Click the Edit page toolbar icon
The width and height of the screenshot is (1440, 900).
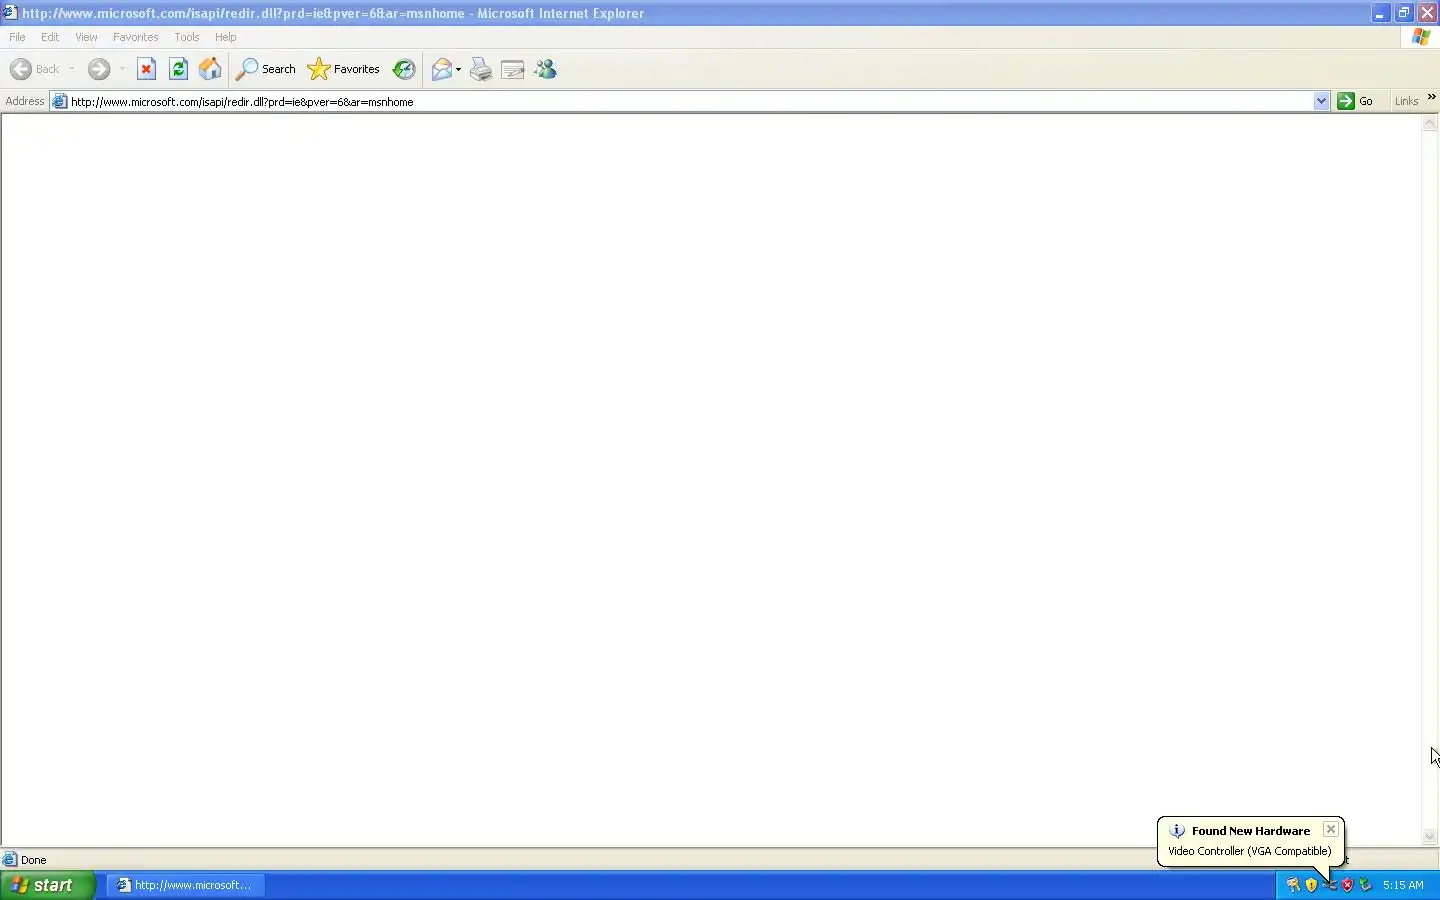[x=513, y=69]
